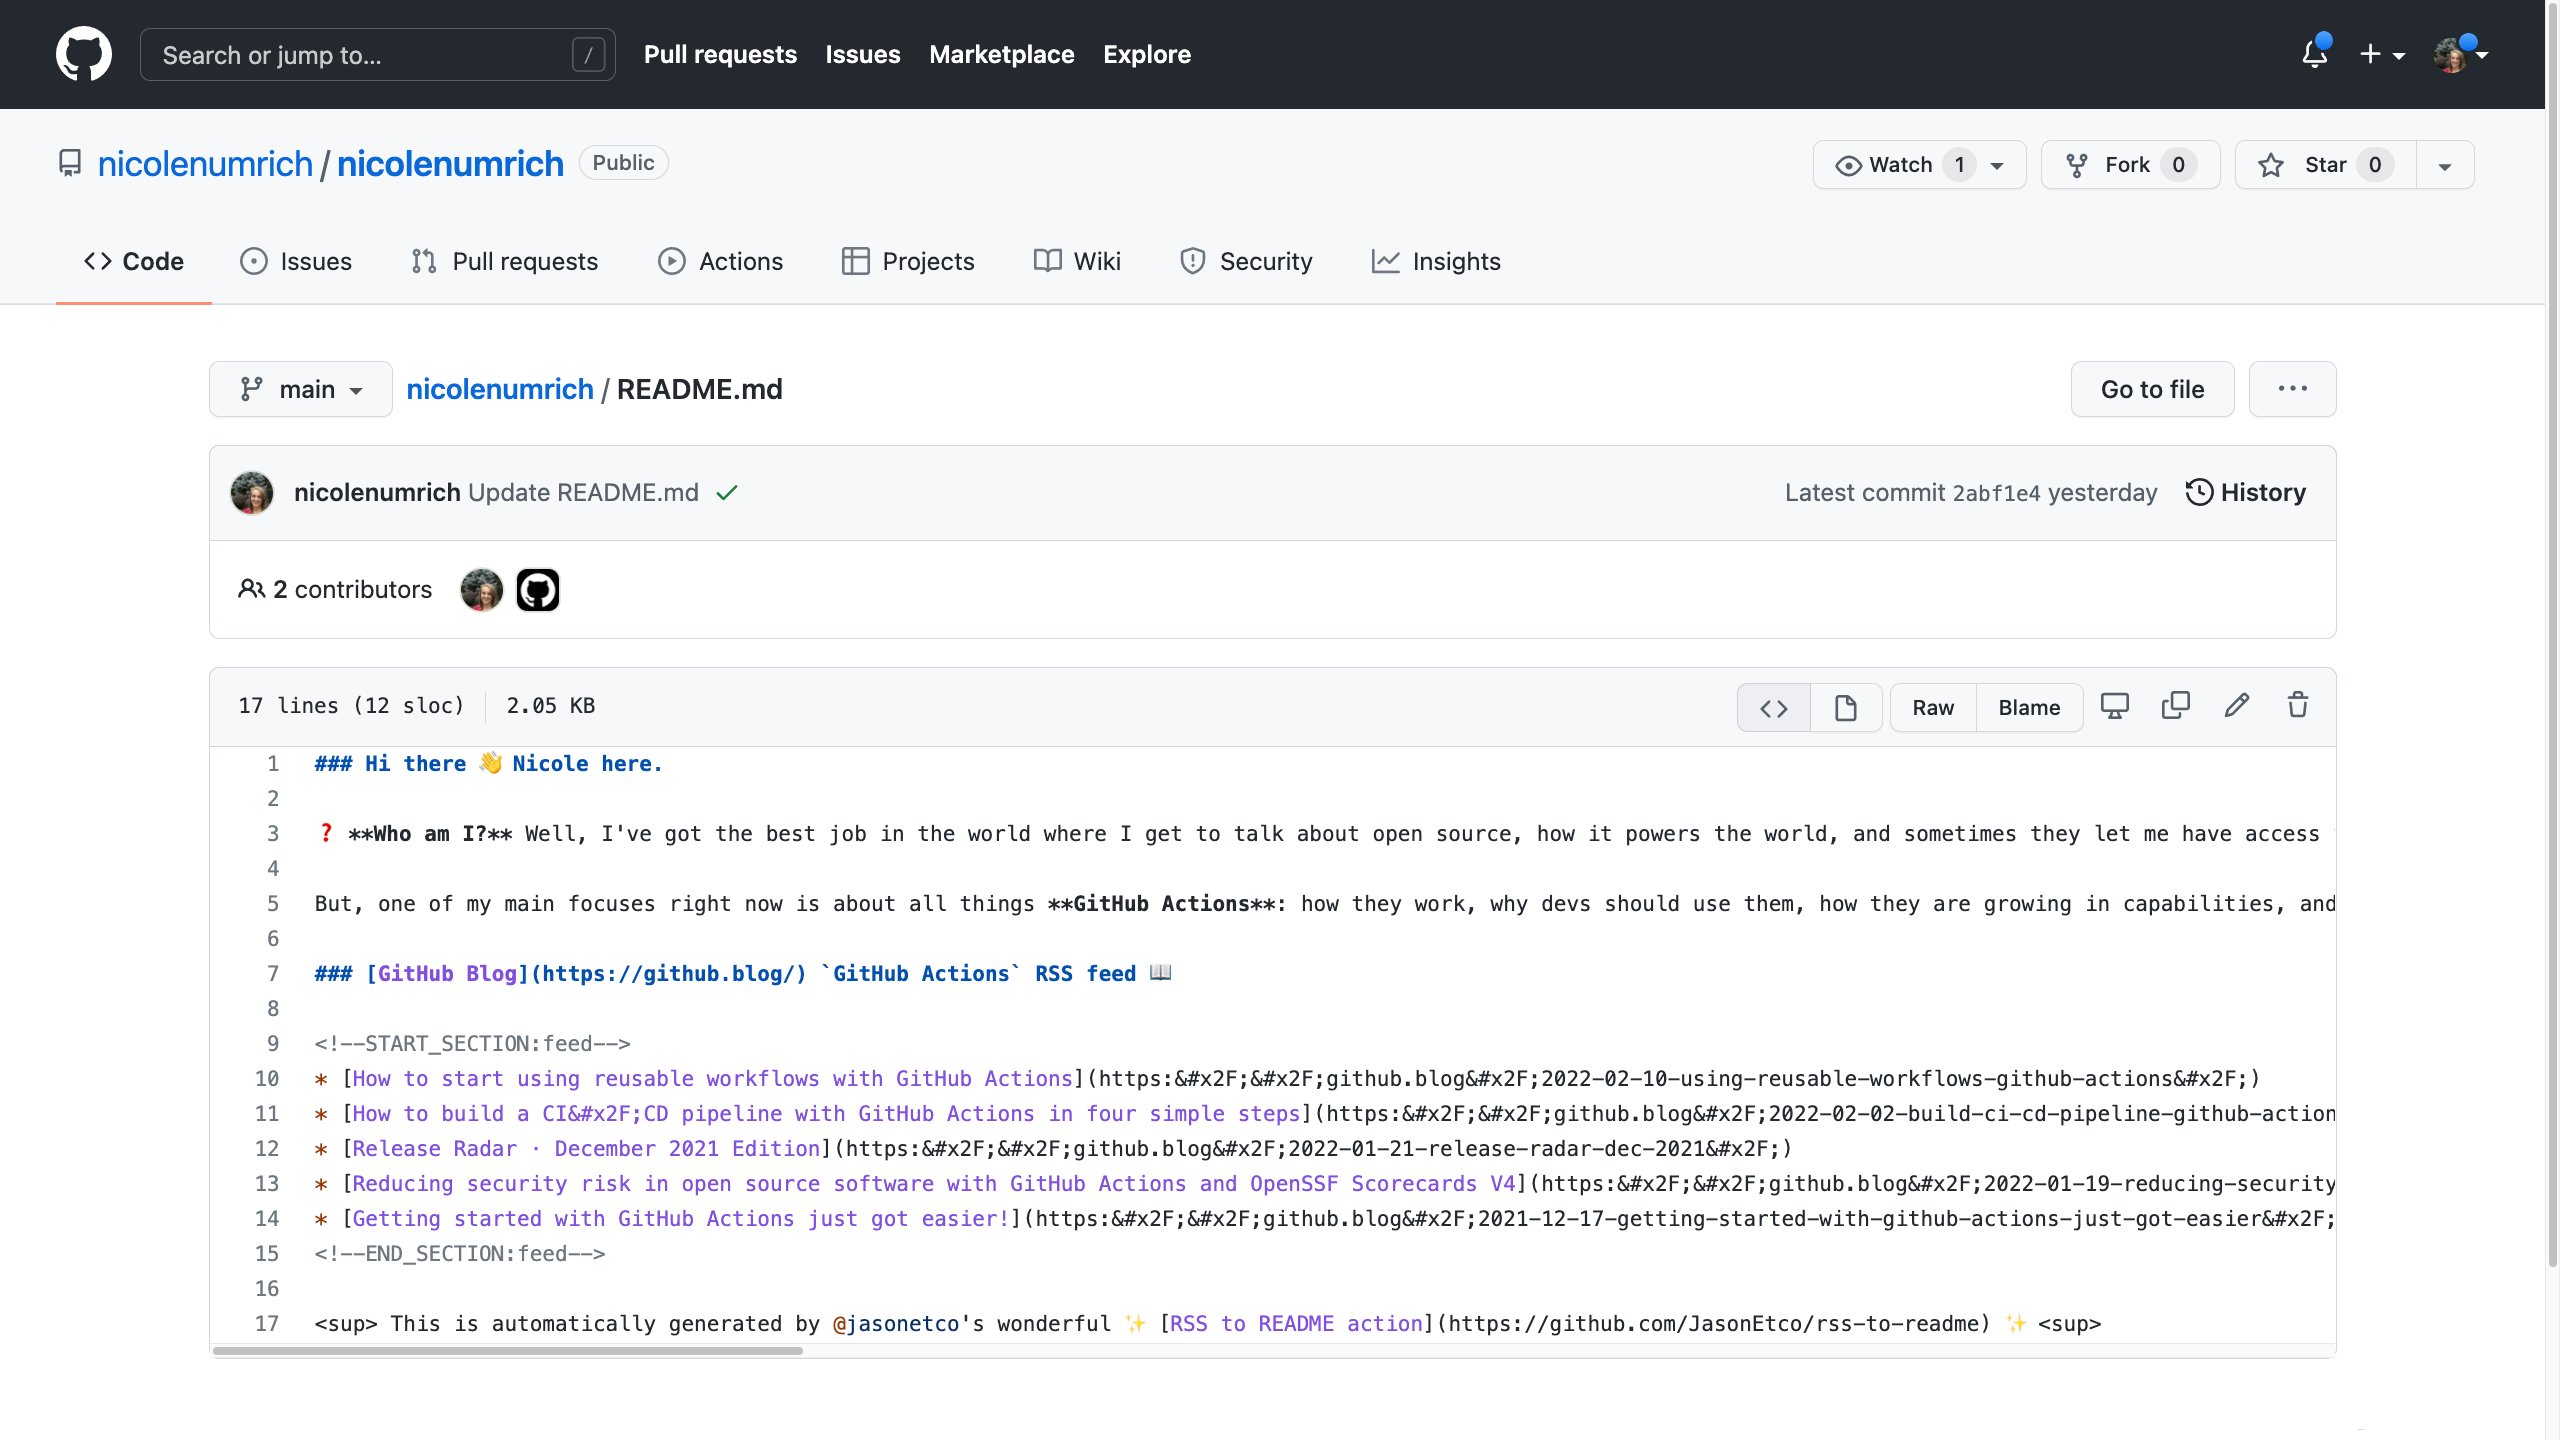The height and width of the screenshot is (1440, 2560).
Task: Click the horizontal code scrollbar
Action: click(508, 1350)
